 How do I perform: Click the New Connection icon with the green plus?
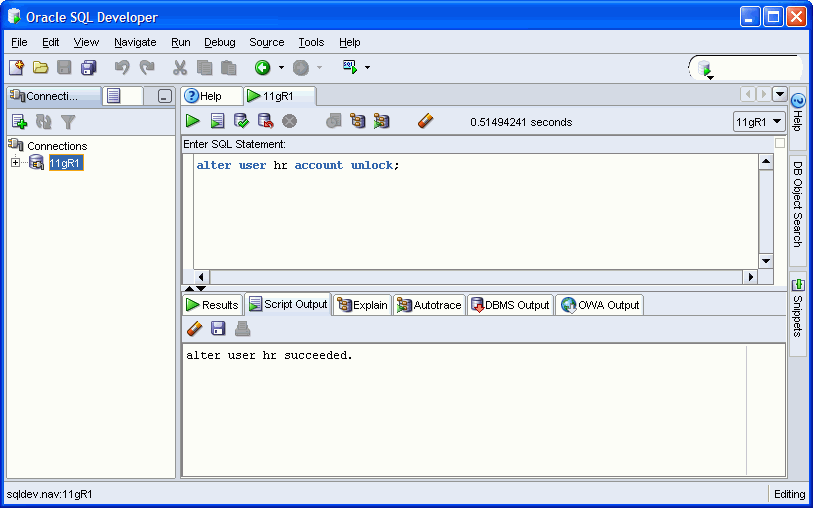(19, 122)
